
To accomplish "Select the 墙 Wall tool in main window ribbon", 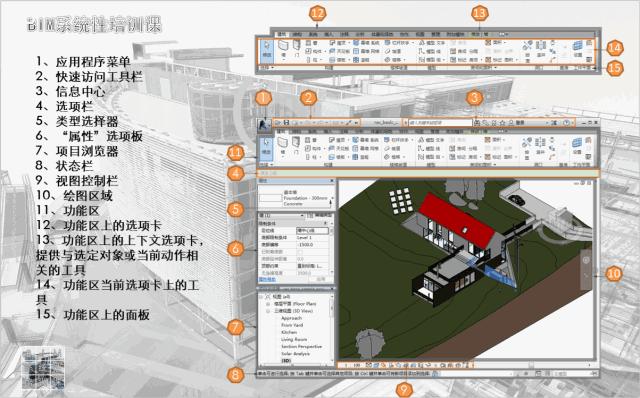I will (x=282, y=146).
